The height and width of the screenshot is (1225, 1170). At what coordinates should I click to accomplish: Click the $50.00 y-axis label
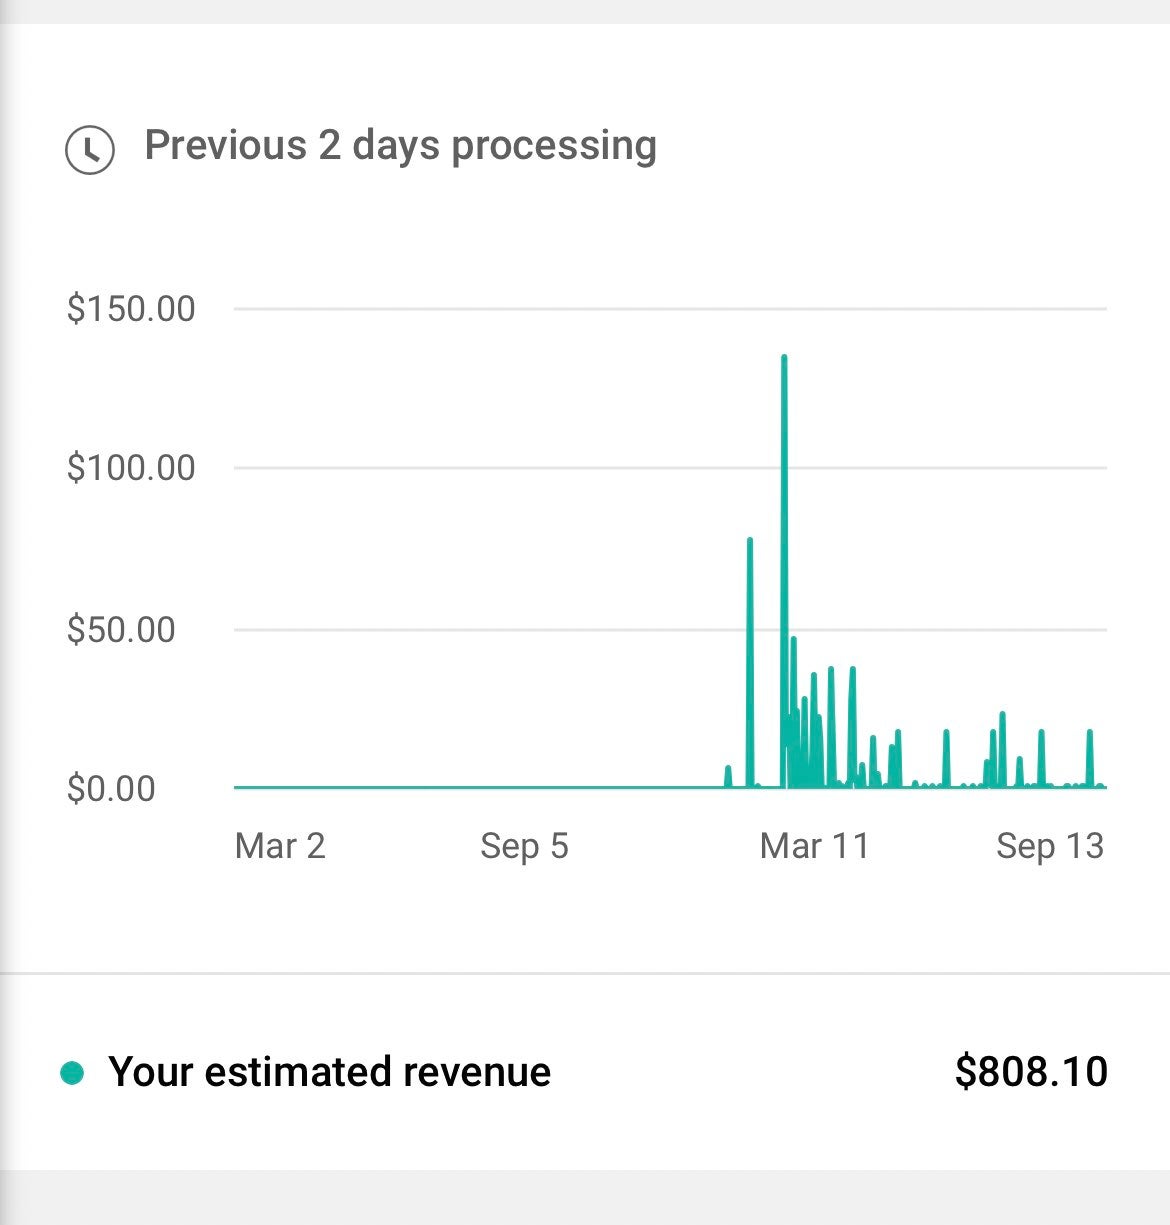(121, 629)
